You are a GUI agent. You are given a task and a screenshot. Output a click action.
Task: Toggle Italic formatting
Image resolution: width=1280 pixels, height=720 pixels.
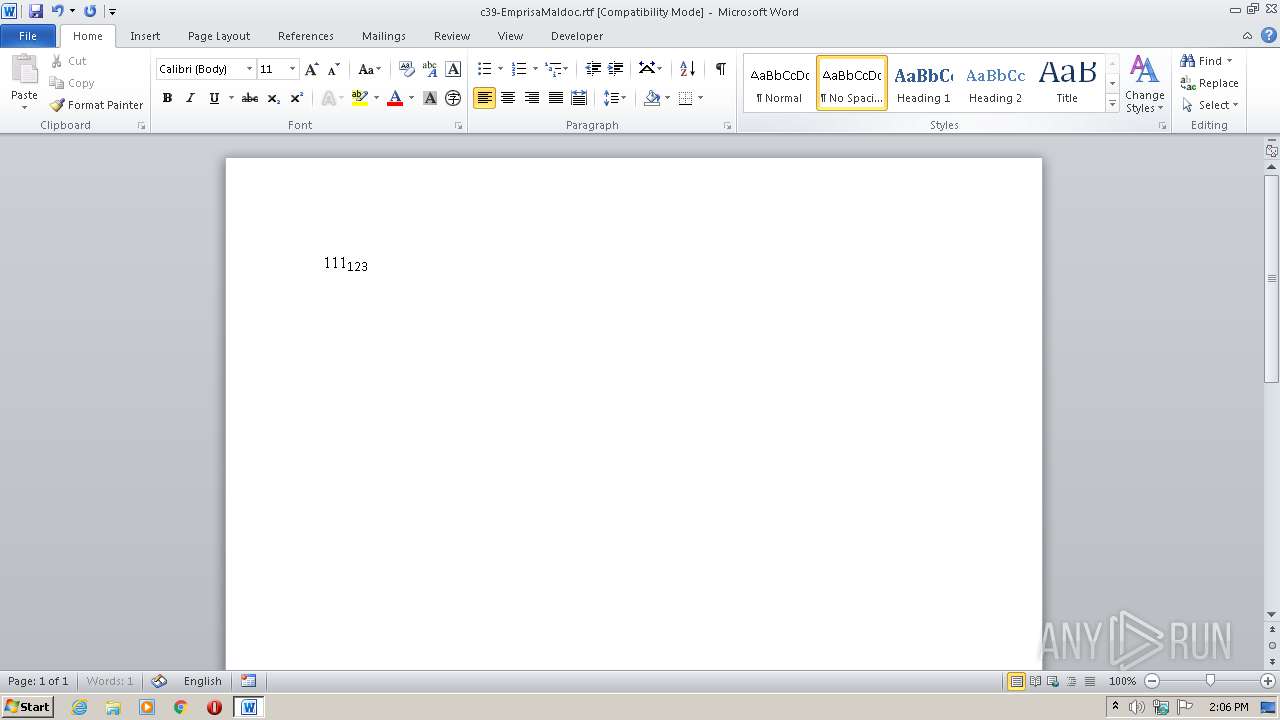190,98
